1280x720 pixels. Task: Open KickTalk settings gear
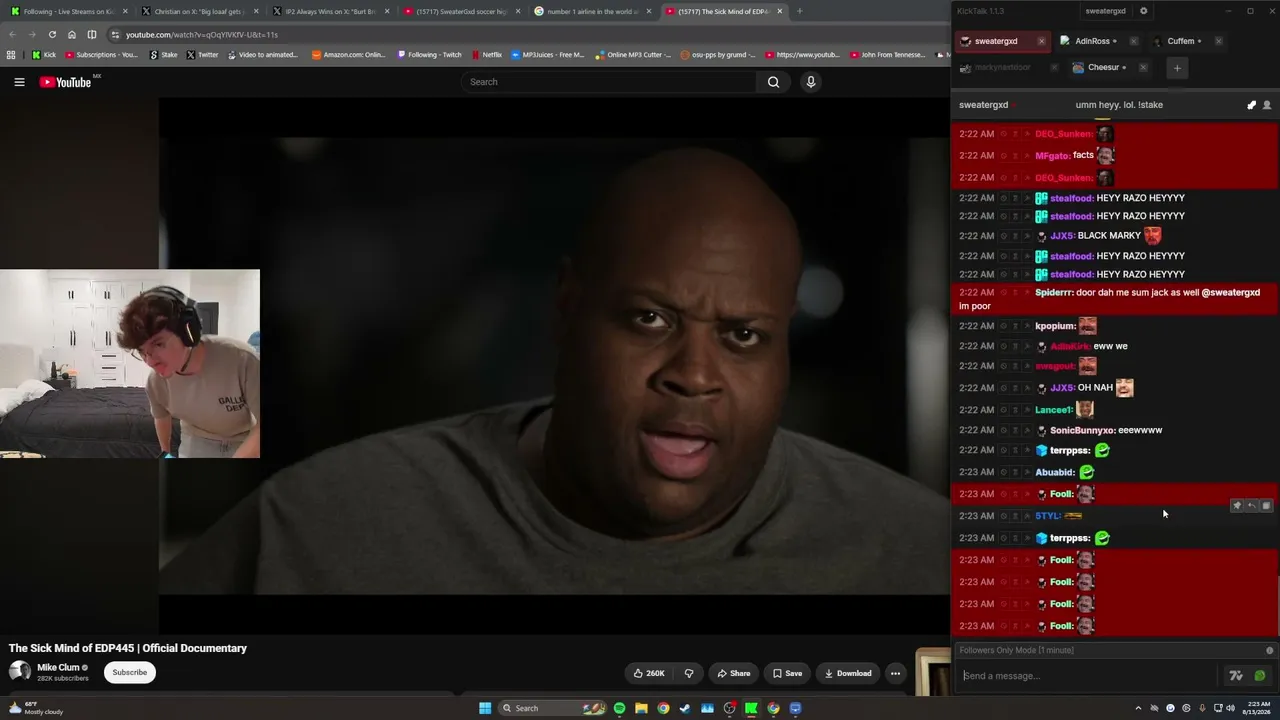point(1144,11)
